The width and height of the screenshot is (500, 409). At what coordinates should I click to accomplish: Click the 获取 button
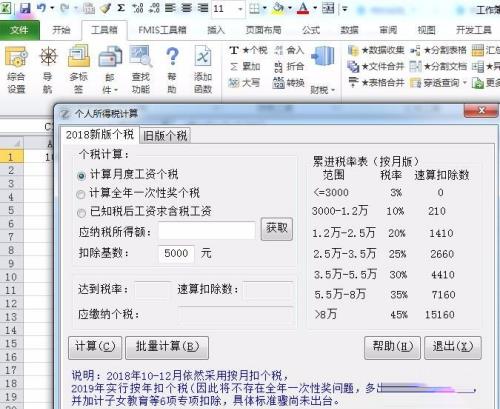277,229
